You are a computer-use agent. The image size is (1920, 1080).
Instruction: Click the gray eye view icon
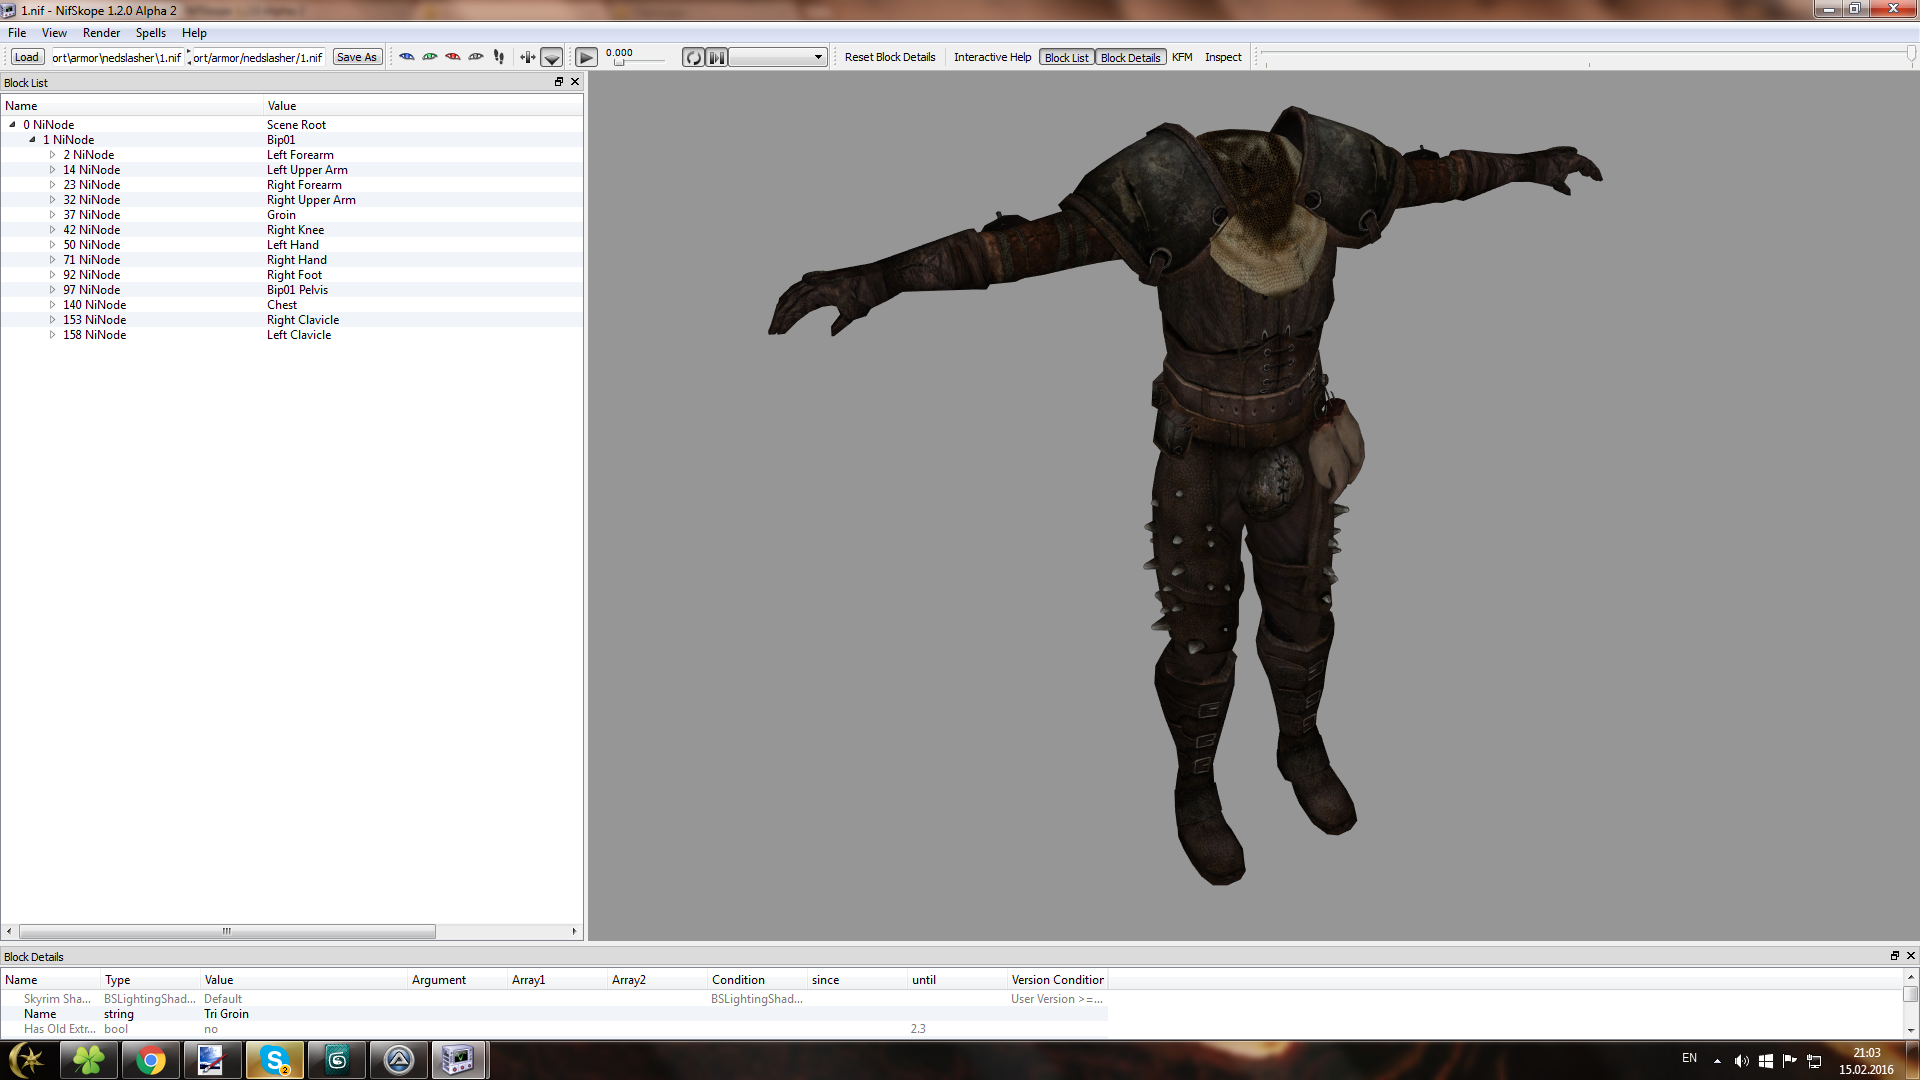pos(476,57)
